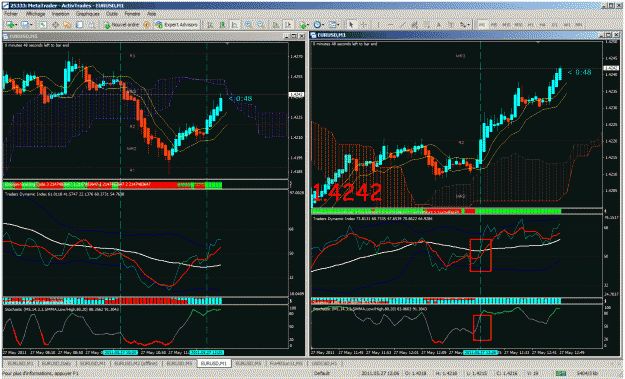This screenshot has width=625, height=379.
Task: Switch to the EURUSD,Daily chart tab
Action: coord(56,364)
